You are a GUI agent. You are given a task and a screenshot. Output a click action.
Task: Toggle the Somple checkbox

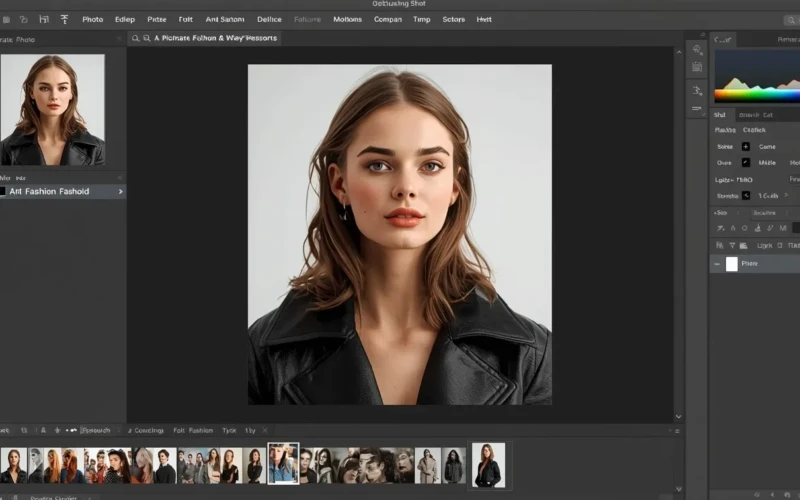tap(745, 196)
